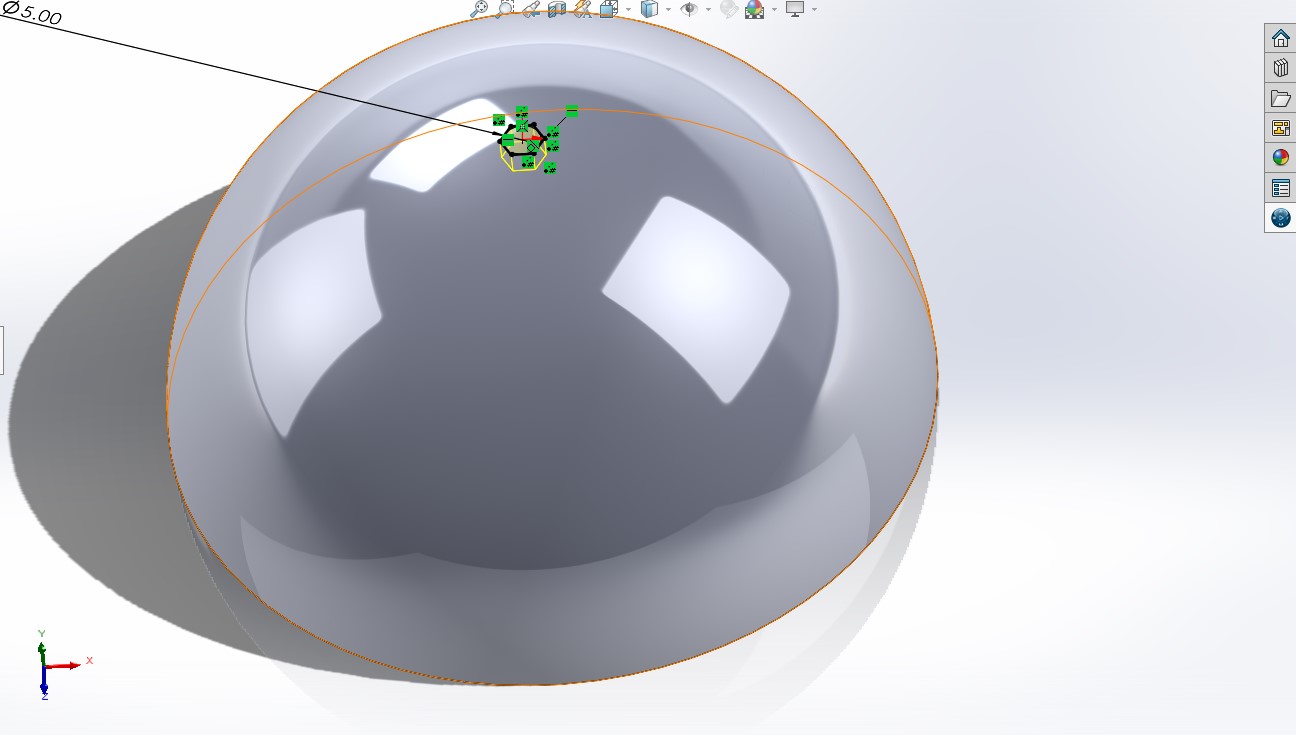Open Appearances, Scenes and Decals tab
This screenshot has width=1296, height=735.
[x=1280, y=157]
